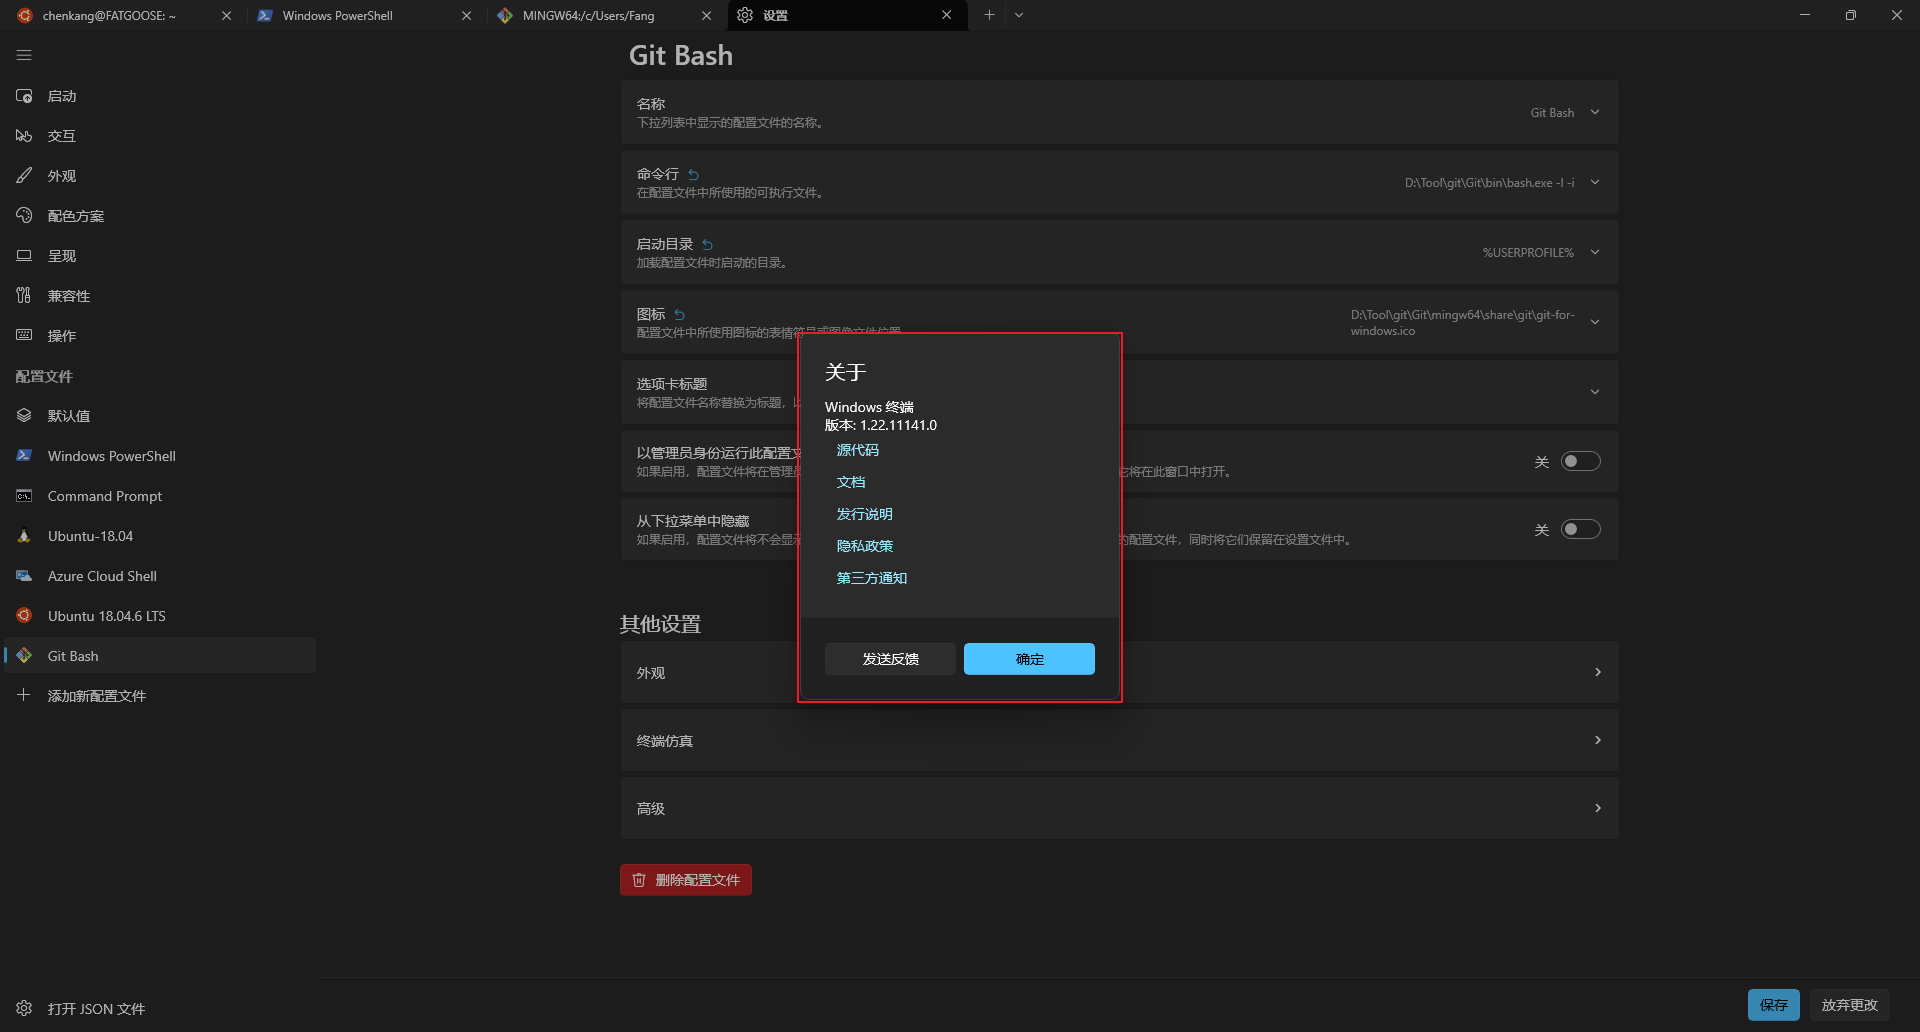The height and width of the screenshot is (1032, 1920).
Task: Close the MINGW64 tab
Action: (706, 15)
